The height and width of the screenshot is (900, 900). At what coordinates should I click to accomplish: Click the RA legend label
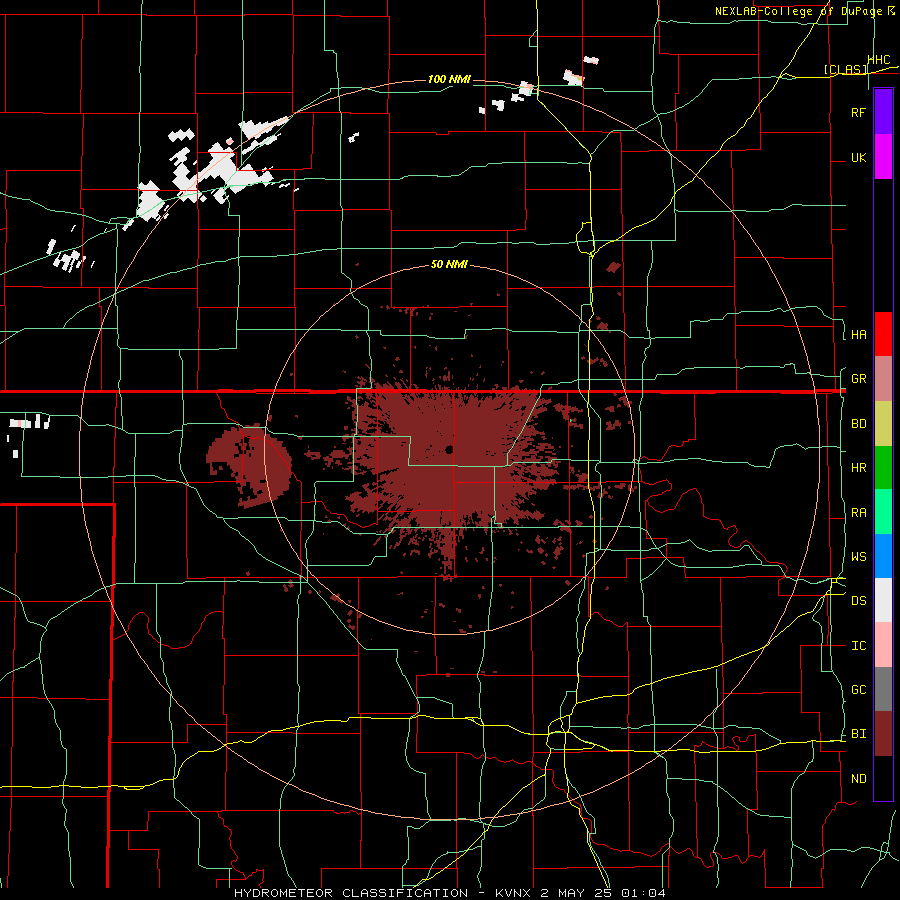click(x=858, y=513)
